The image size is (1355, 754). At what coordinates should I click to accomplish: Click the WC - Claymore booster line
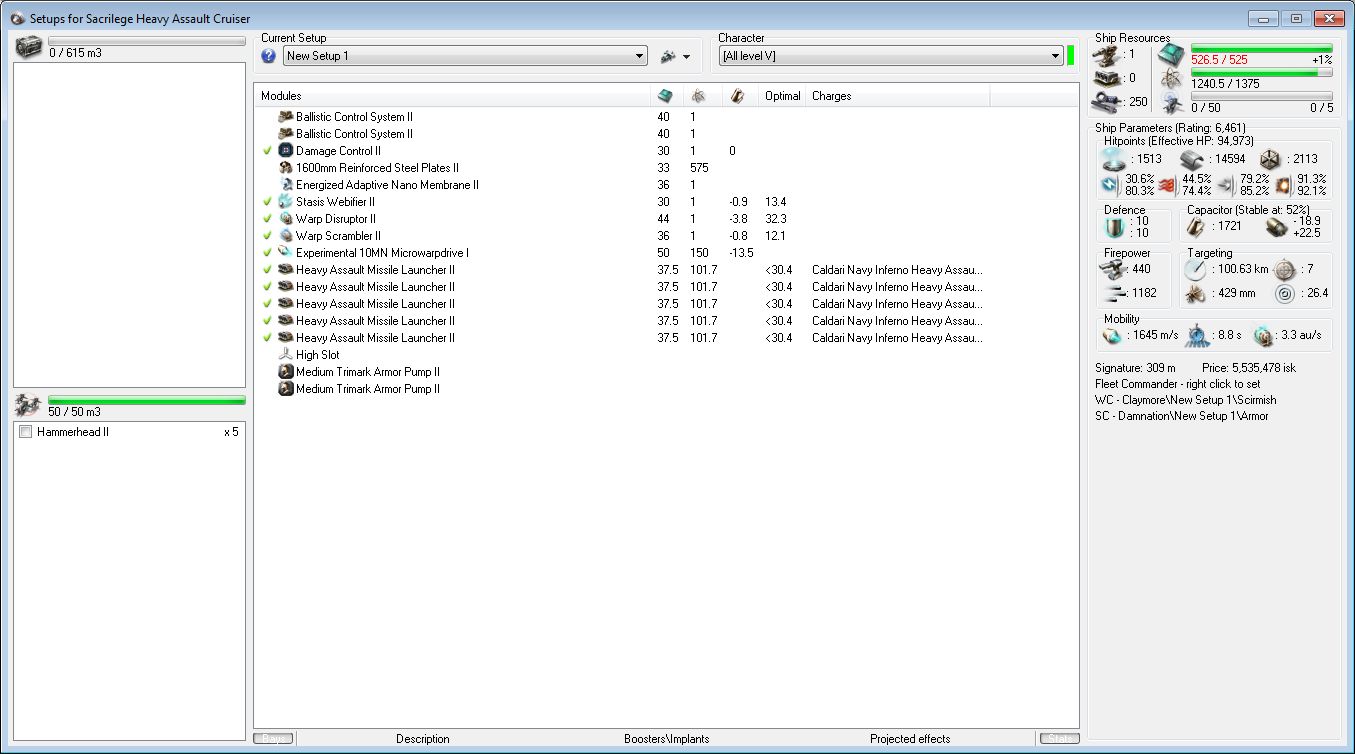[1186, 400]
